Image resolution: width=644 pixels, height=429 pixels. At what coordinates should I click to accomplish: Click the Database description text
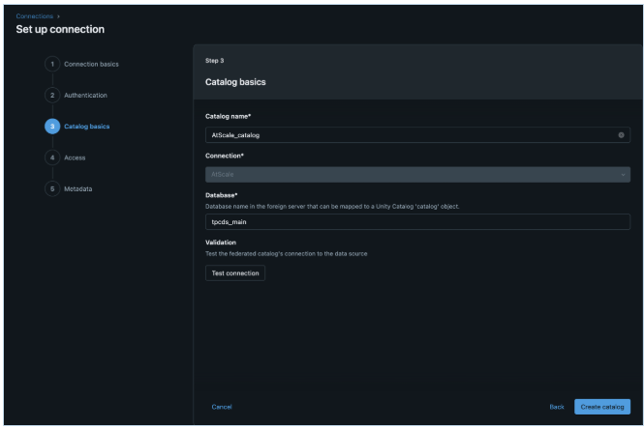(x=332, y=206)
